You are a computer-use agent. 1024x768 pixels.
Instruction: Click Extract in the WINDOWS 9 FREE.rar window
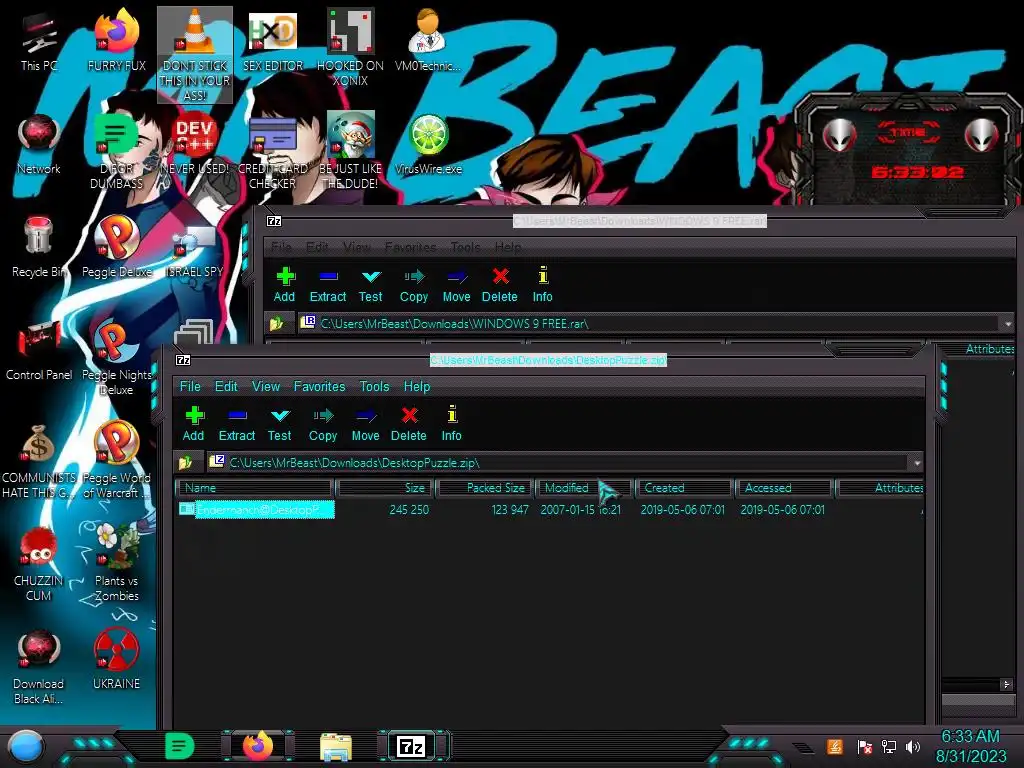tap(328, 285)
